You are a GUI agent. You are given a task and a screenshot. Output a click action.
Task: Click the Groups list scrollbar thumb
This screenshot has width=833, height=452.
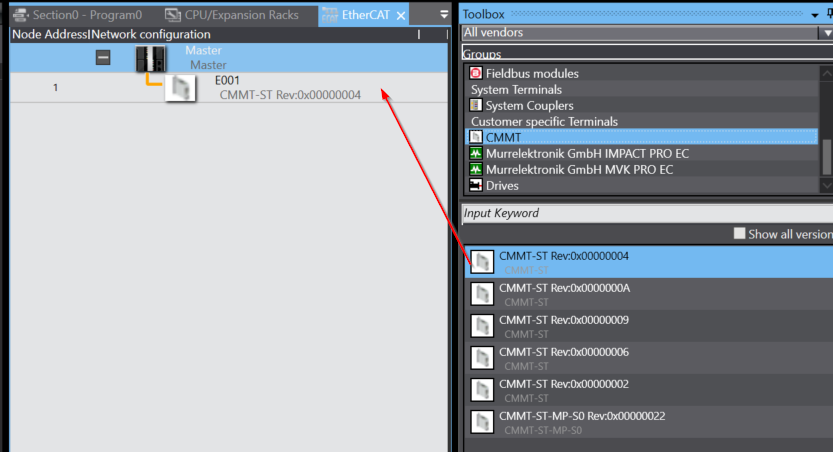827,157
